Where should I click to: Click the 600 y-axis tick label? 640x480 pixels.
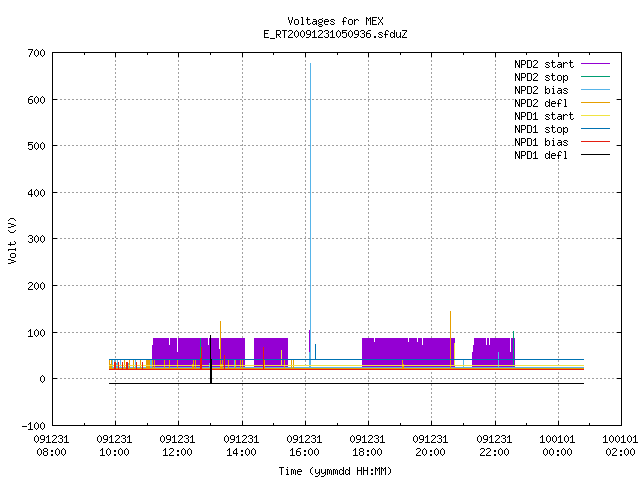click(36, 100)
